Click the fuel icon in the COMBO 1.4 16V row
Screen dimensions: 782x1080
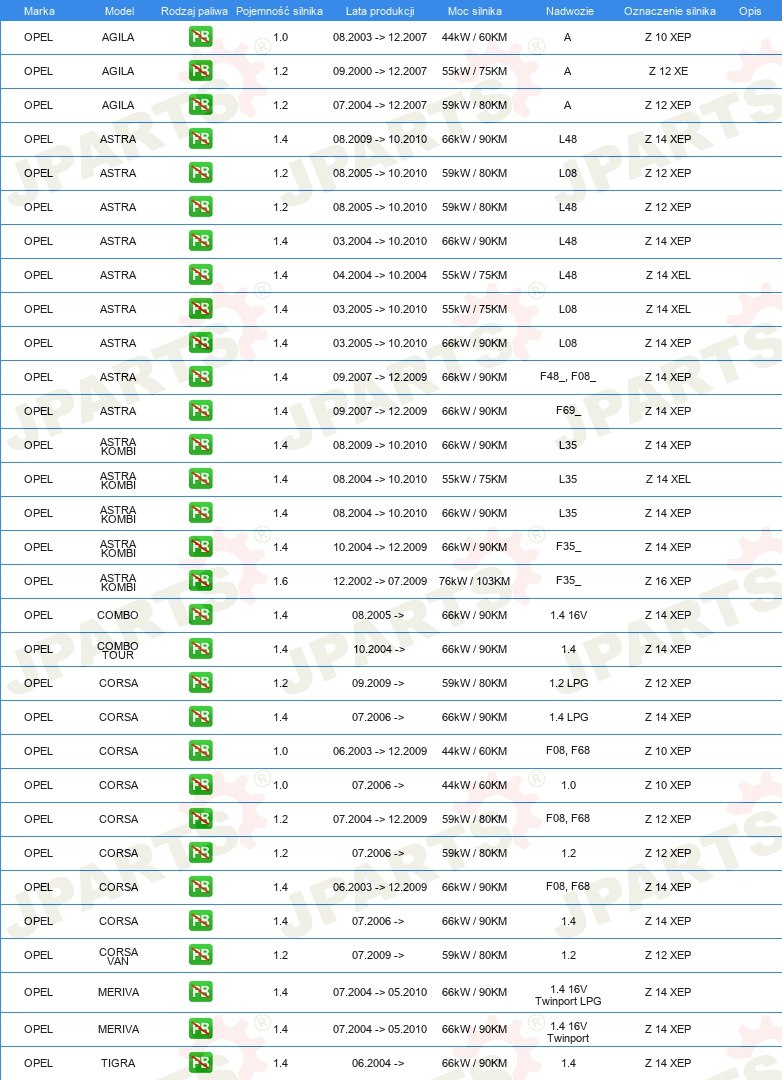tap(200, 614)
